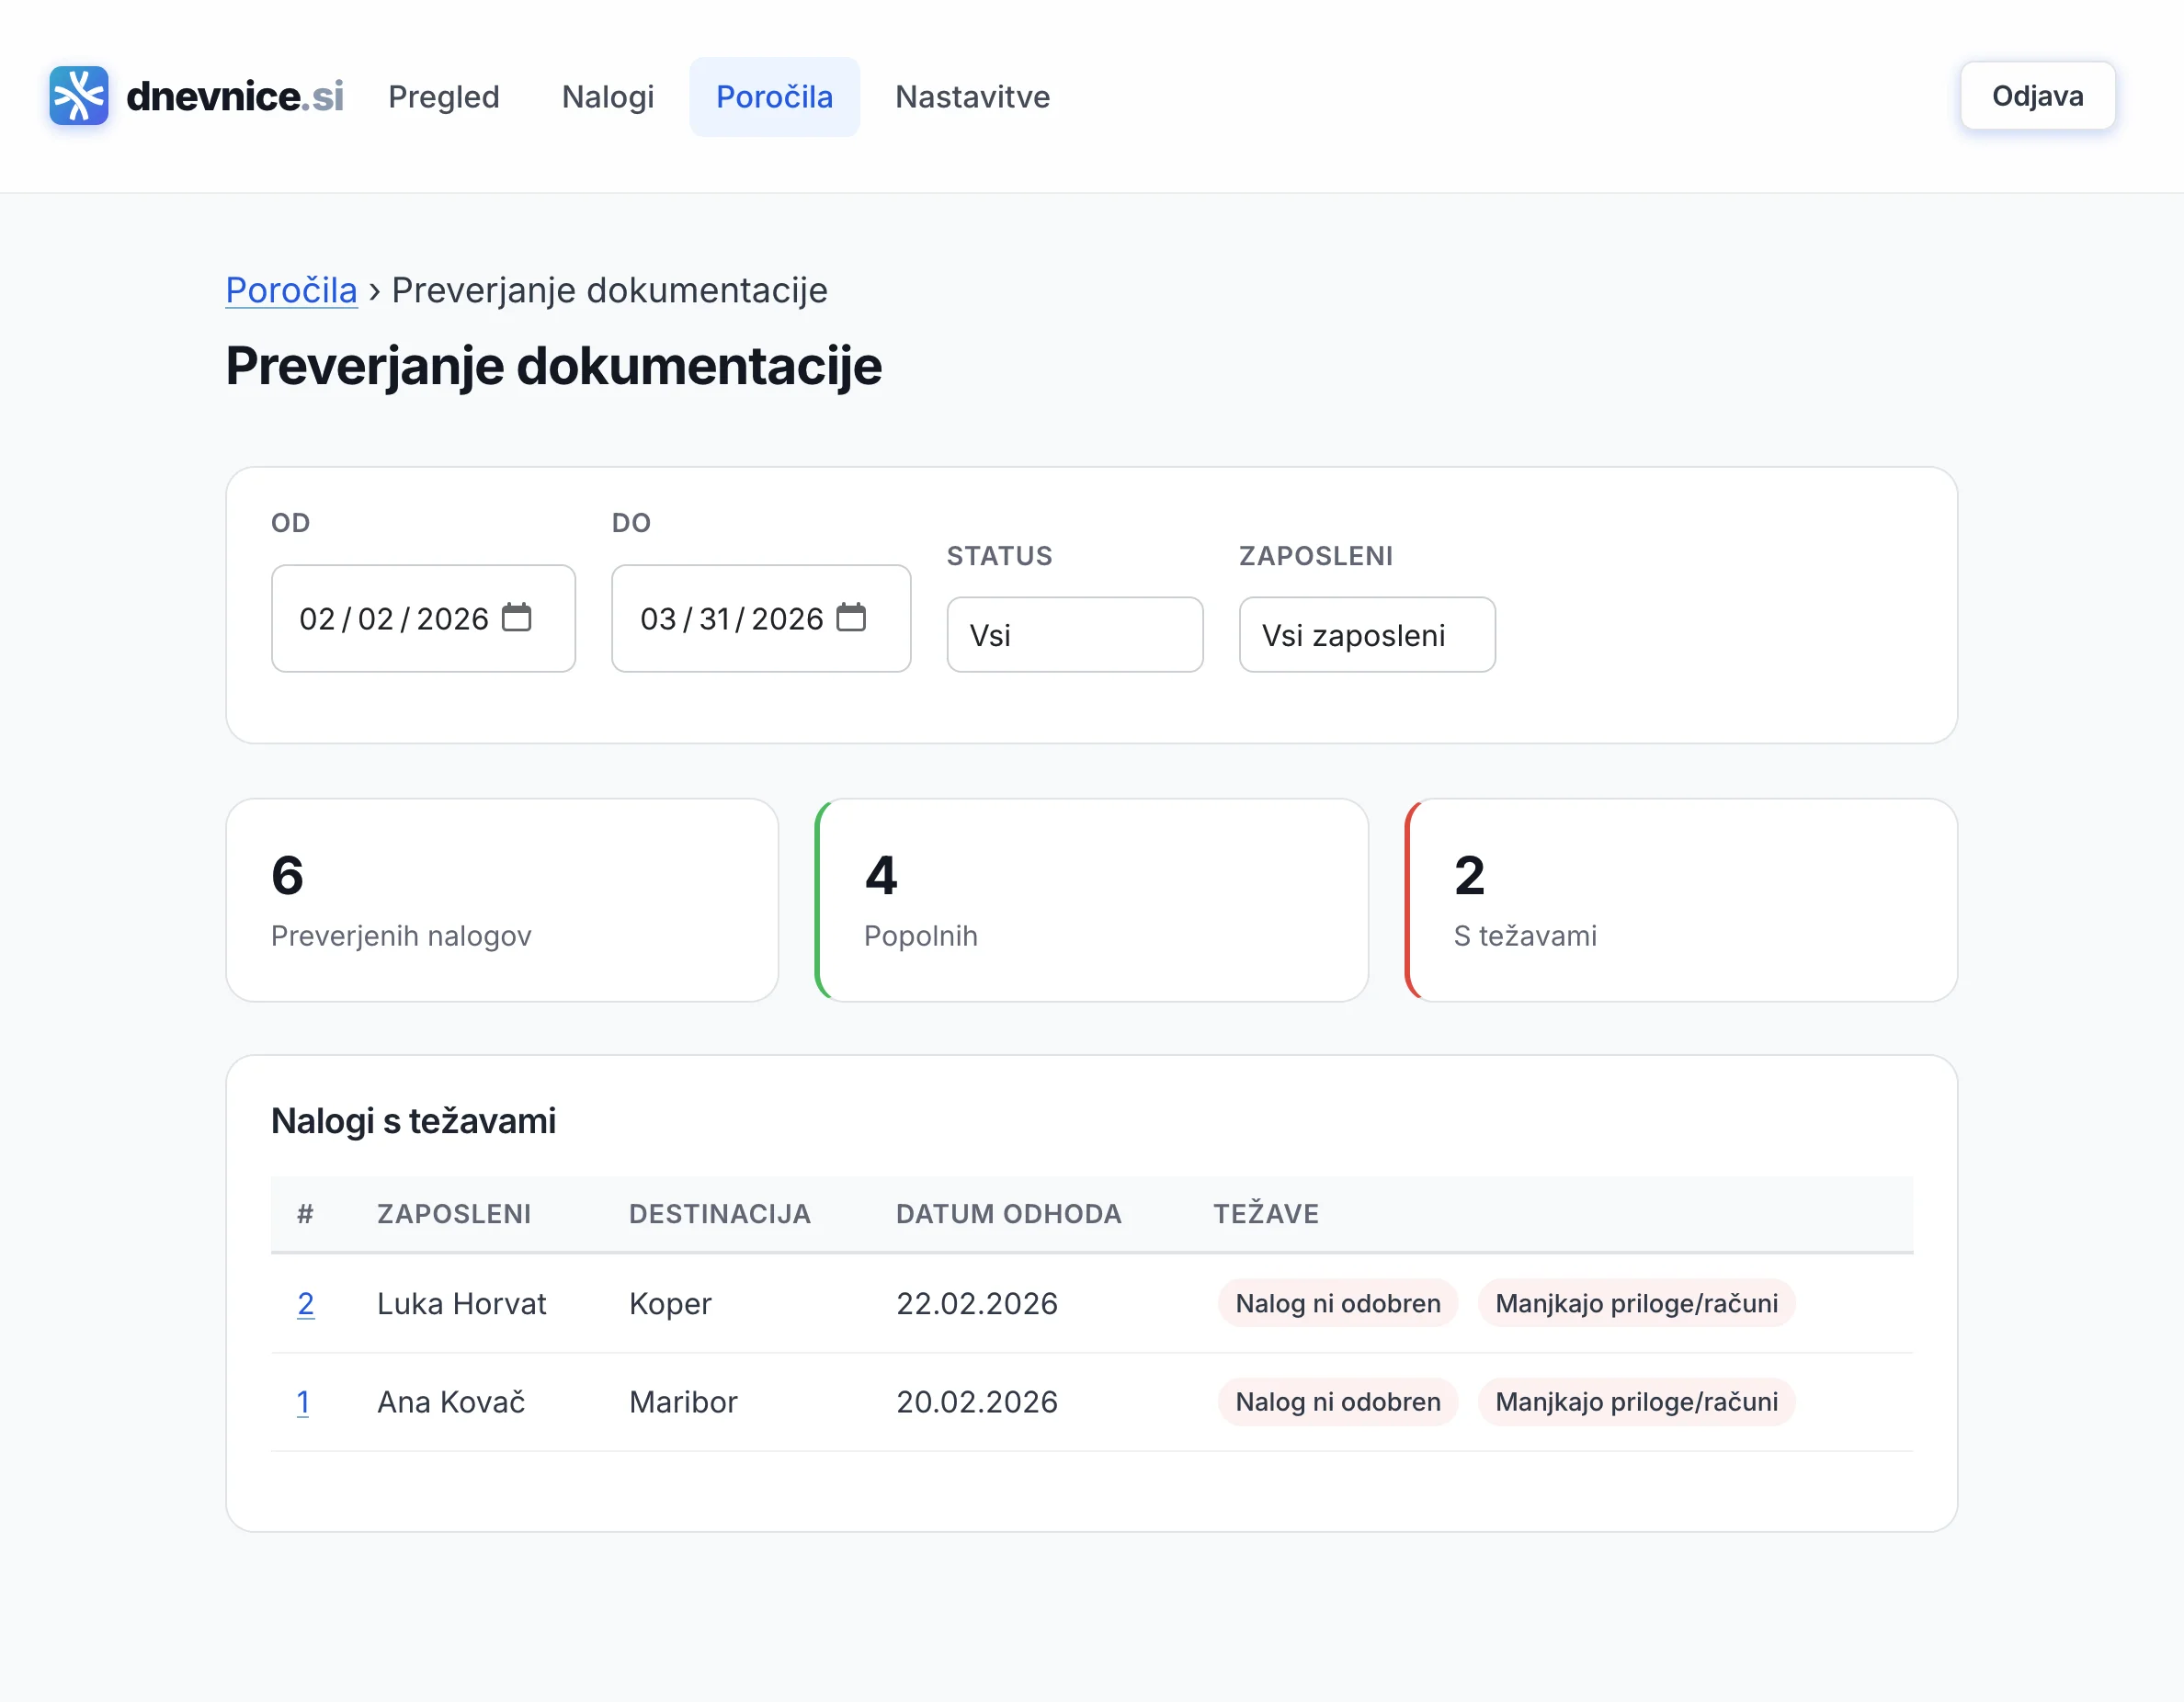Click the dnevnice.si snowflake logo icon
2184x1702 pixels.
click(x=78, y=96)
